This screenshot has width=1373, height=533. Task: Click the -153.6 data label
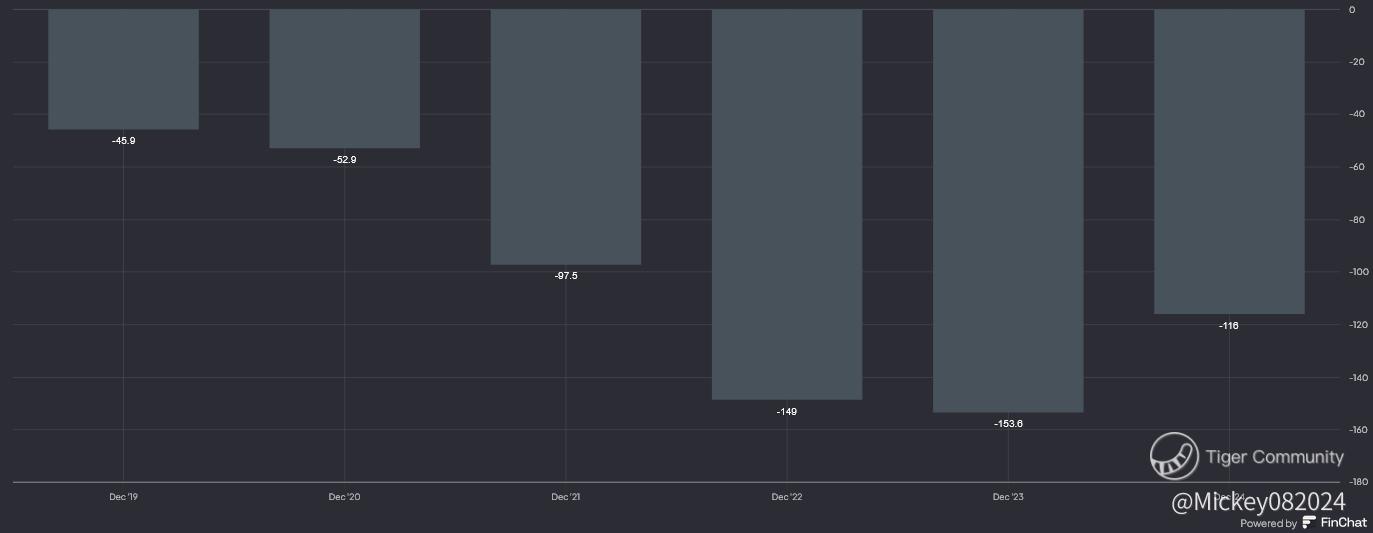pyautogui.click(x=1008, y=424)
